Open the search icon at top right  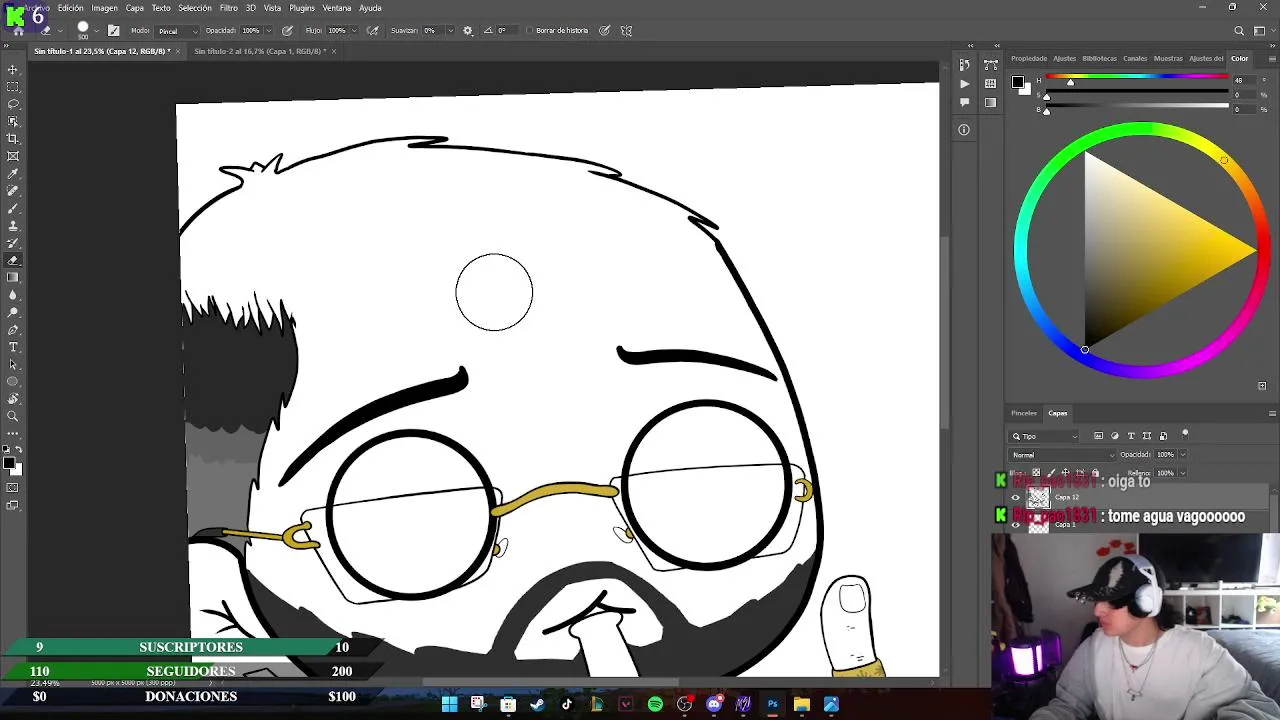(1239, 31)
